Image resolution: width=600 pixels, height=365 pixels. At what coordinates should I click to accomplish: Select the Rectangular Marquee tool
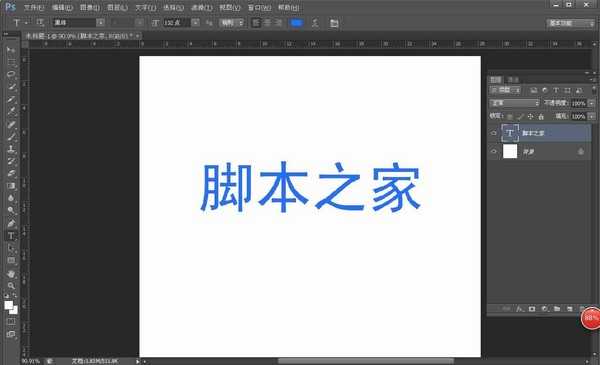11,62
